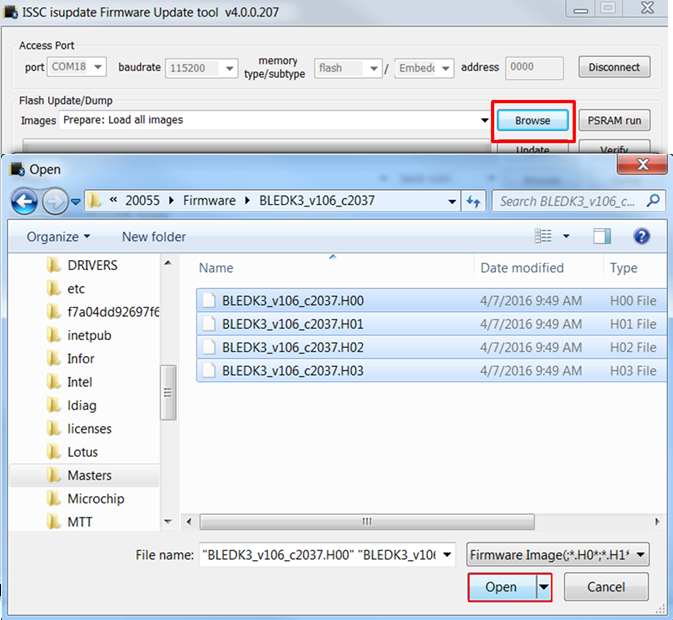This screenshot has width=673, height=620.
Task: Open the baudrate 115200 dropdown
Action: [200, 69]
